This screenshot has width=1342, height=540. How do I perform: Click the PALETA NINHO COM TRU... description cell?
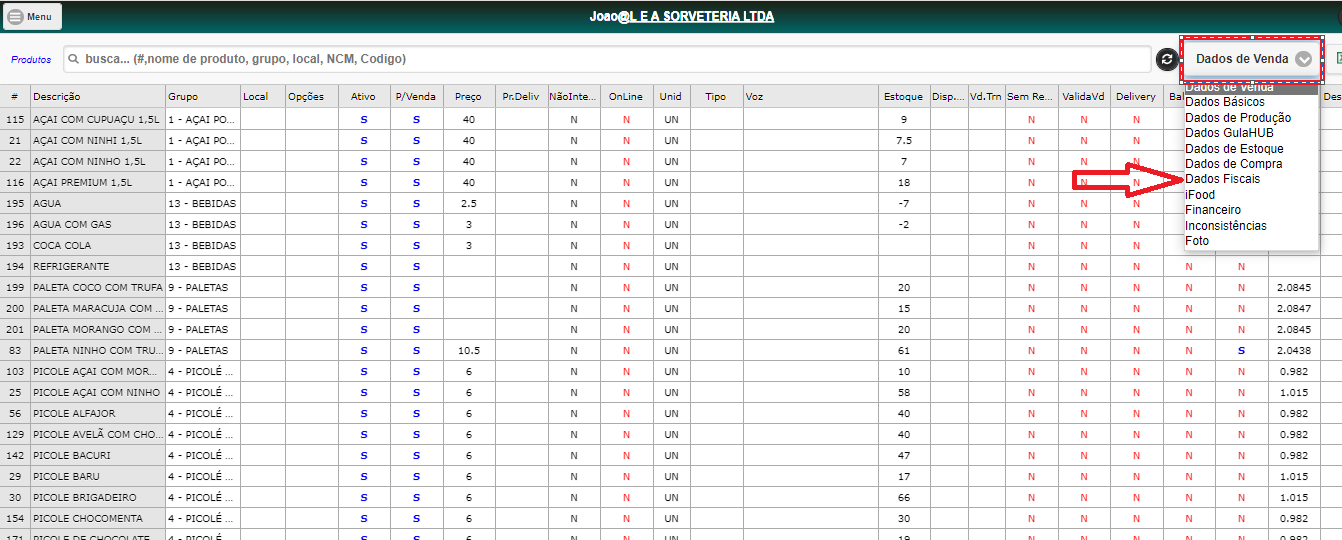[97, 351]
